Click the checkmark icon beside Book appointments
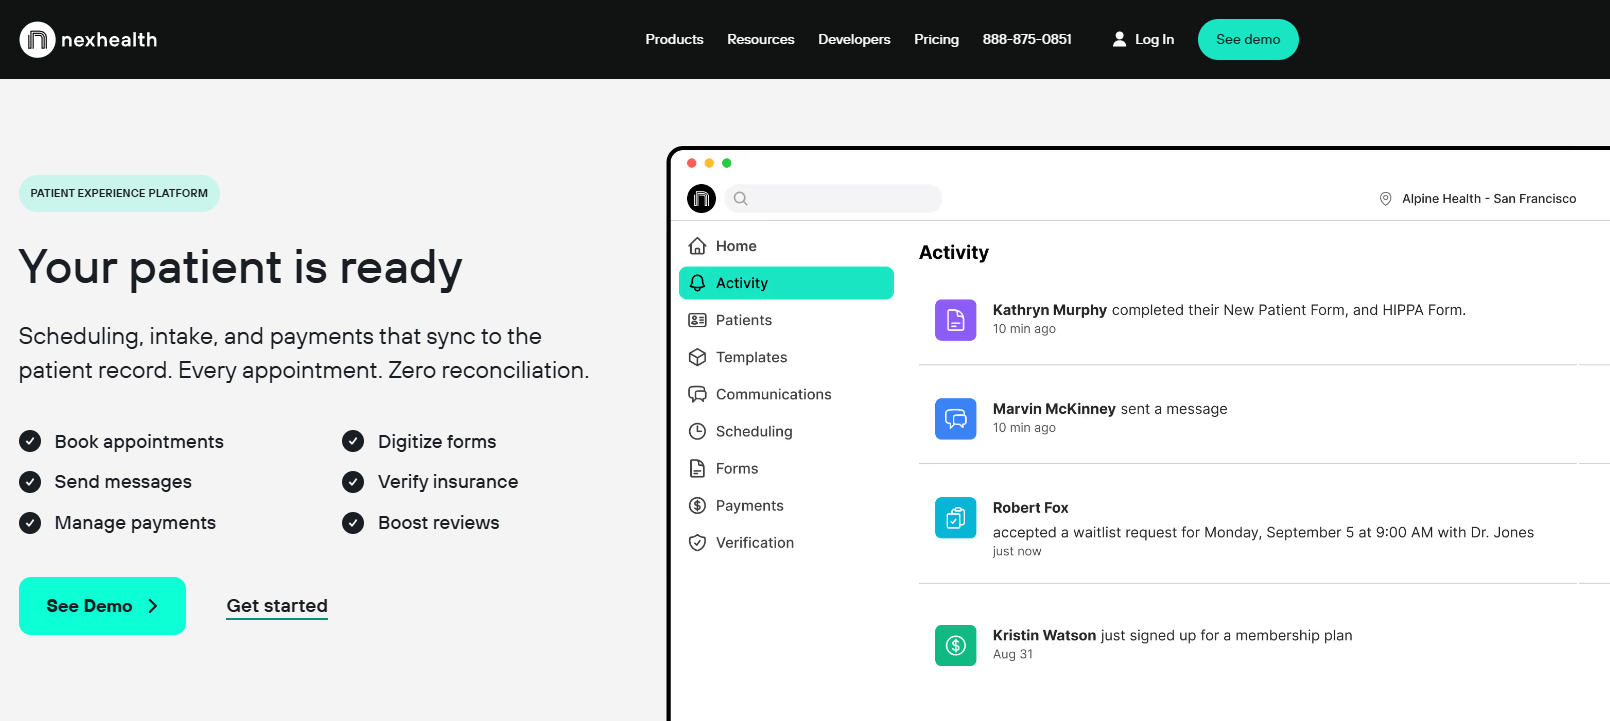Image resolution: width=1610 pixels, height=721 pixels. point(31,441)
